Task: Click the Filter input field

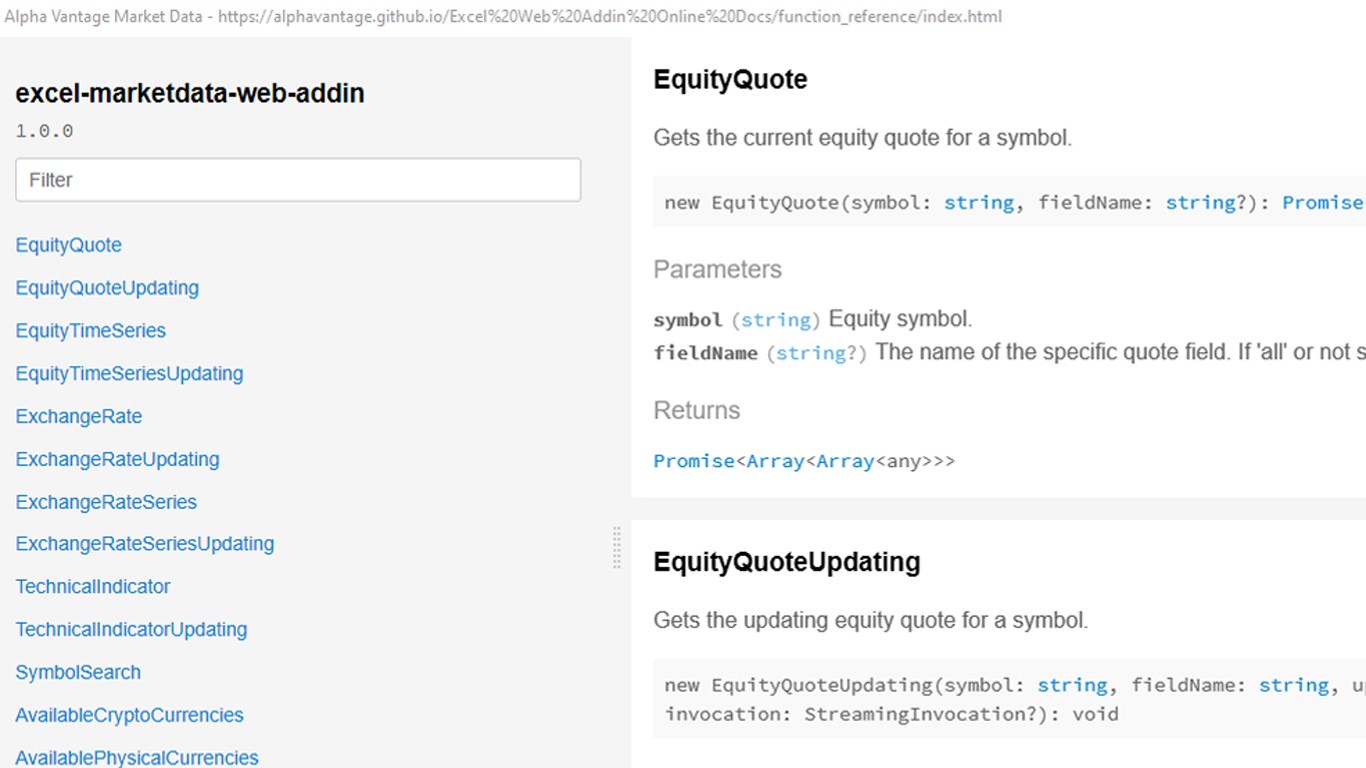Action: click(298, 180)
